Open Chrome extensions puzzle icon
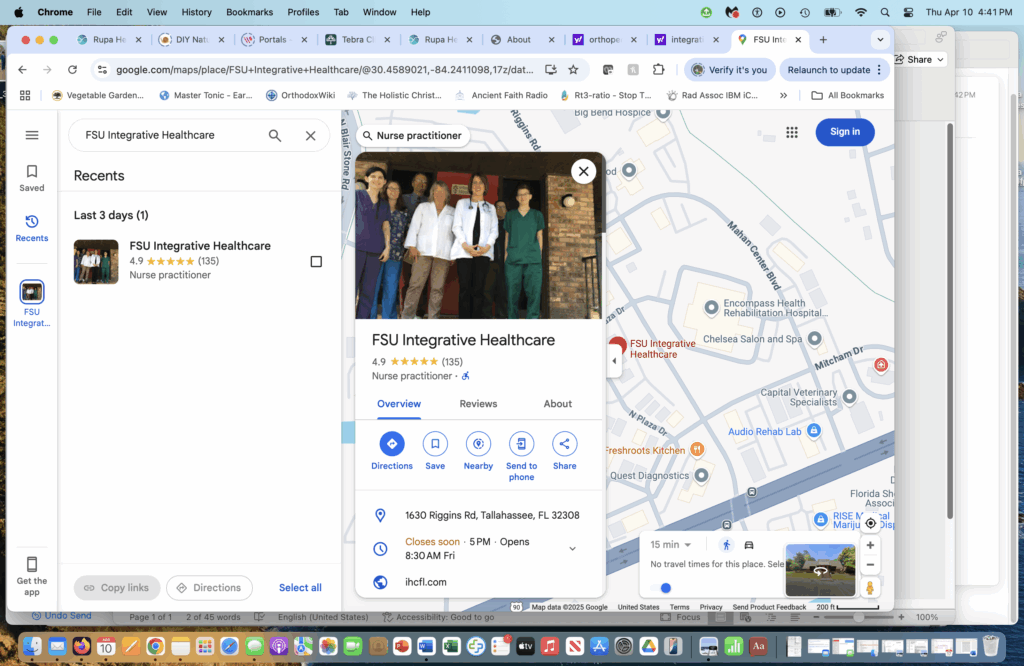 (x=658, y=69)
